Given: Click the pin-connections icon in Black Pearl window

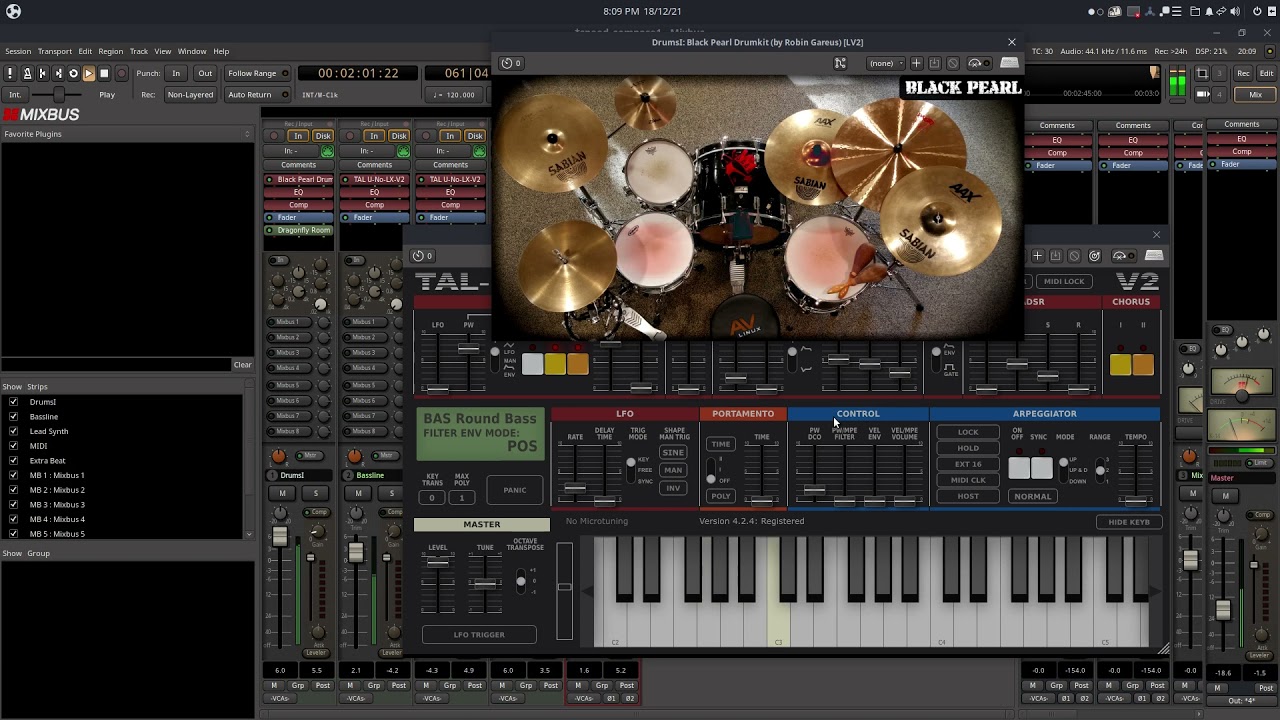Looking at the screenshot, I should click(840, 63).
